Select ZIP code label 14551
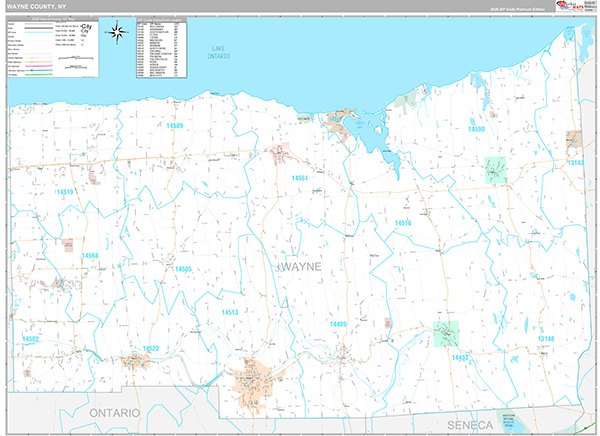600x436 pixels. (x=300, y=178)
